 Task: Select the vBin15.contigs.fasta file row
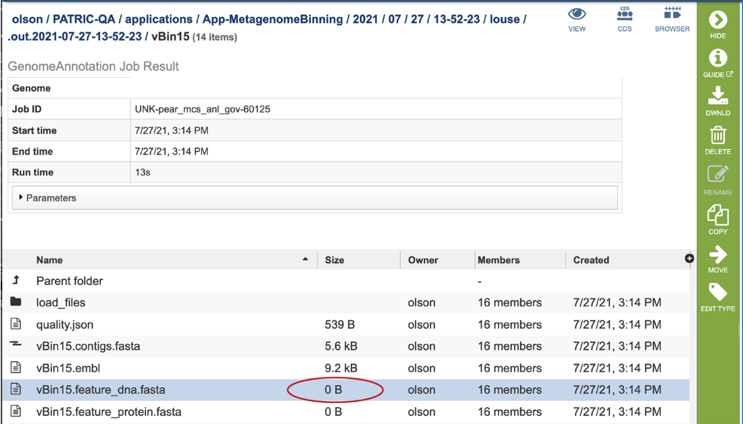[346, 346]
